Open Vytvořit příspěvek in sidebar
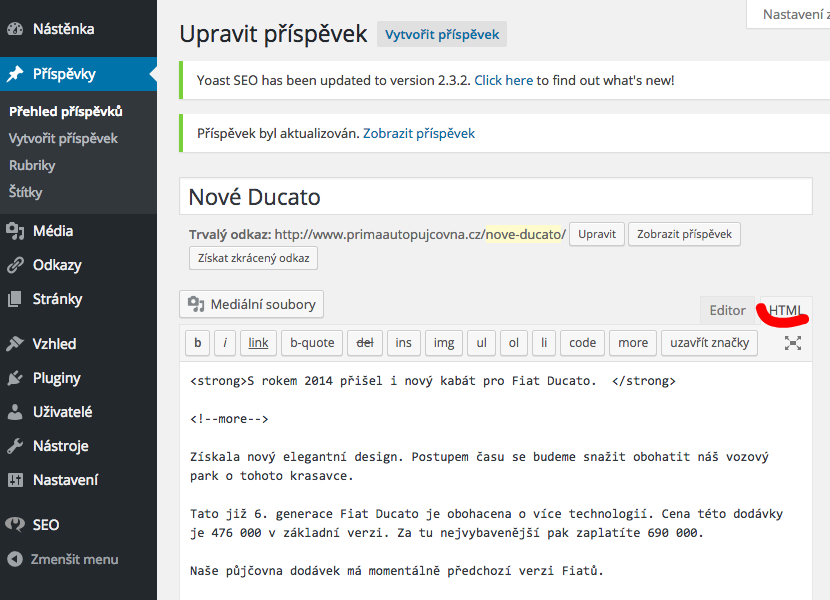 tap(63, 139)
